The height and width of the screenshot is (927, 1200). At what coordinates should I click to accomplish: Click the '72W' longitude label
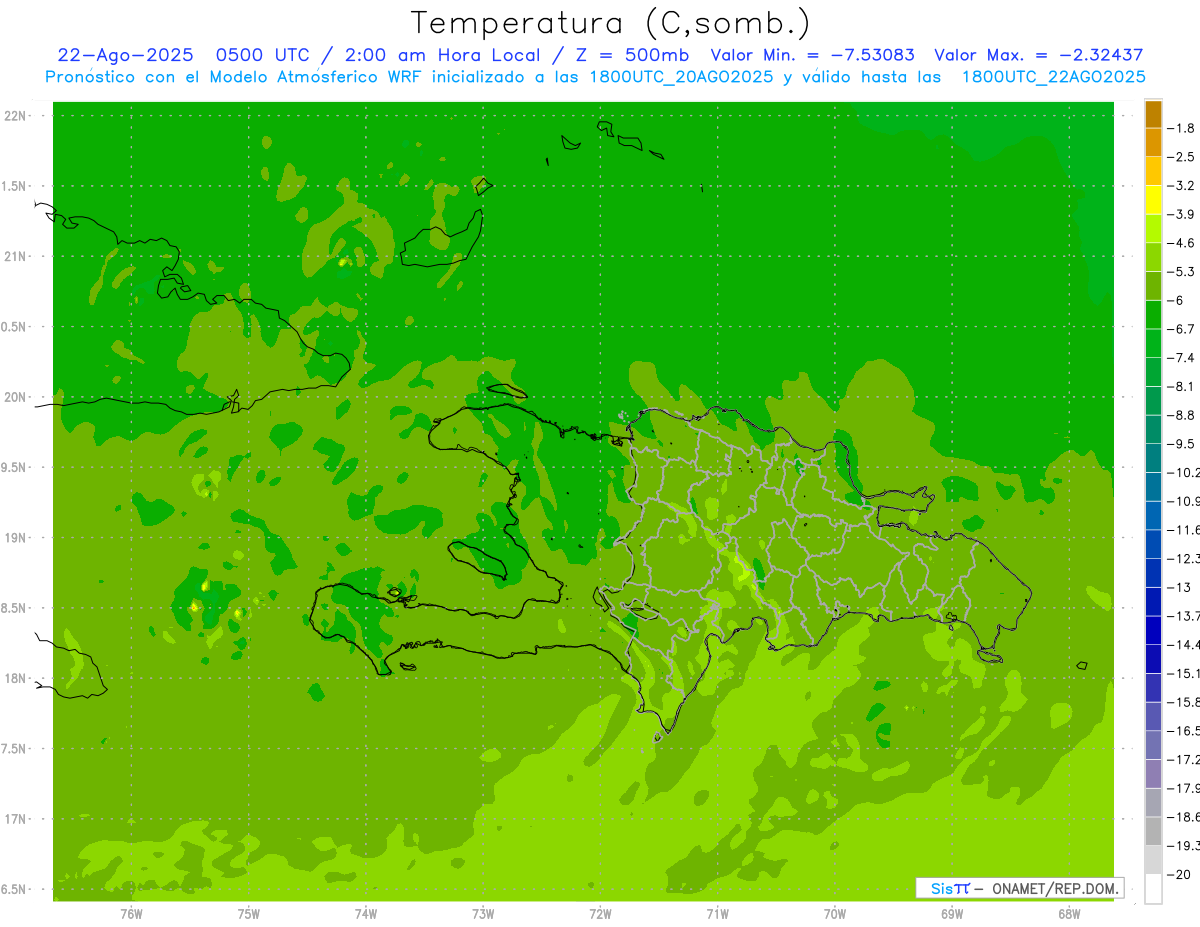coord(600,914)
